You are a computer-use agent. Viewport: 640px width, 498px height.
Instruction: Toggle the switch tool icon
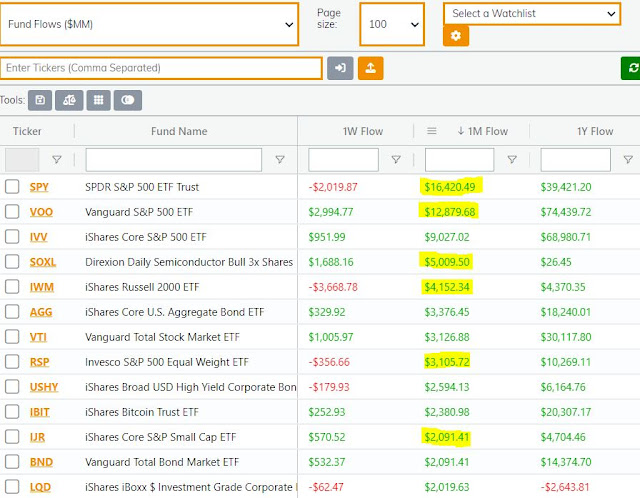click(128, 100)
